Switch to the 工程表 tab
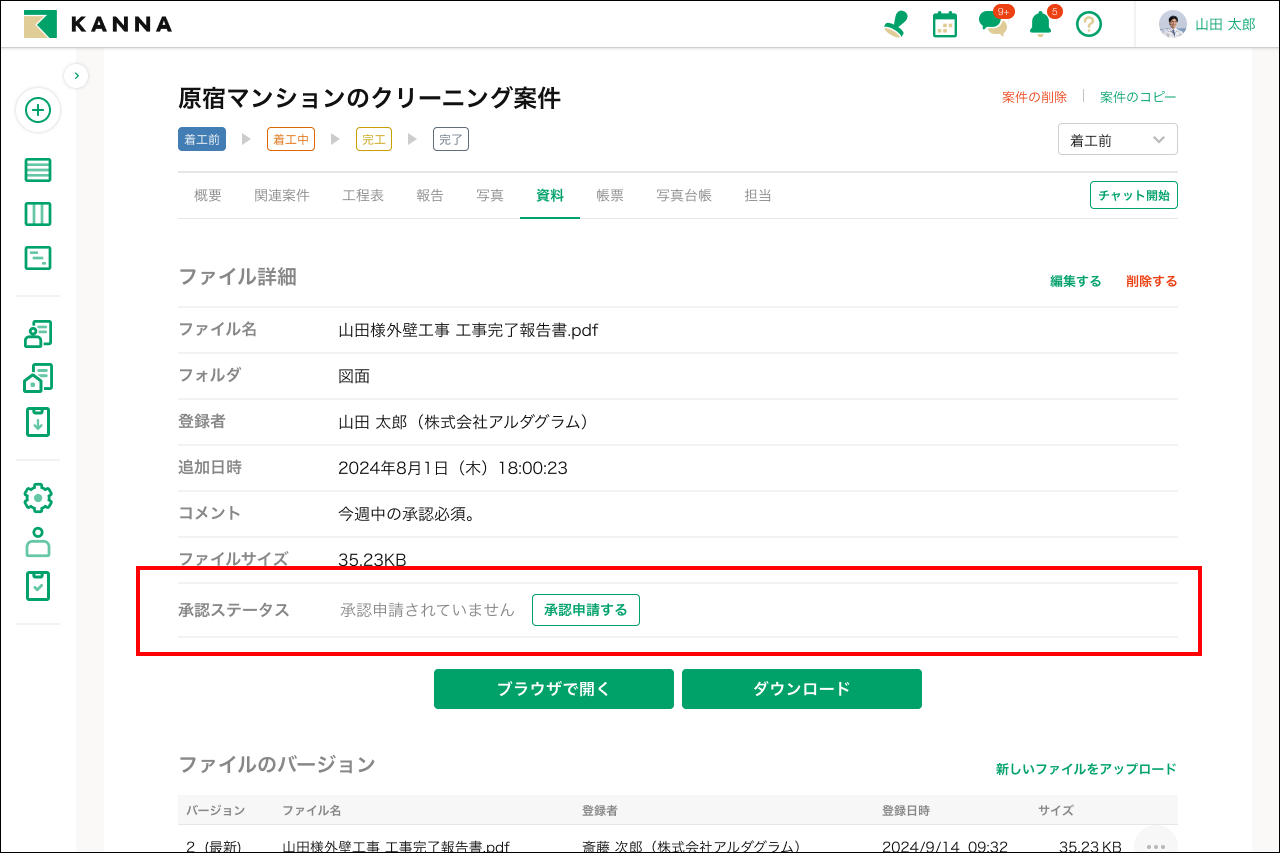The image size is (1280, 853). coord(363,196)
